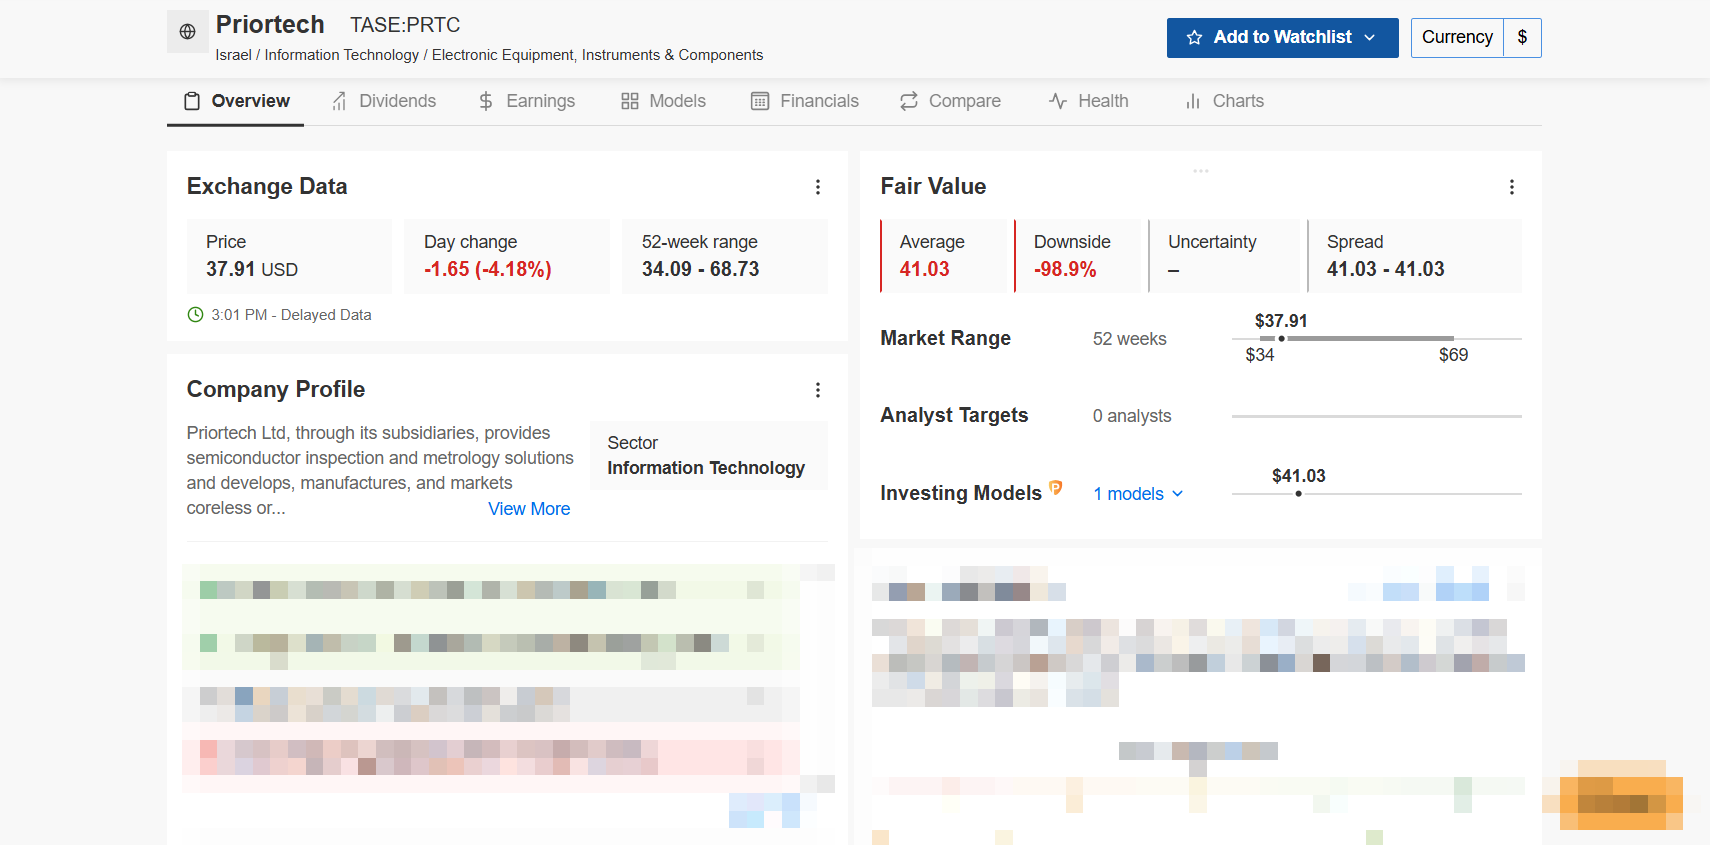Click the $41.03 marker on Investing Models bar
Screen dimensions: 1710x845
pos(1298,493)
